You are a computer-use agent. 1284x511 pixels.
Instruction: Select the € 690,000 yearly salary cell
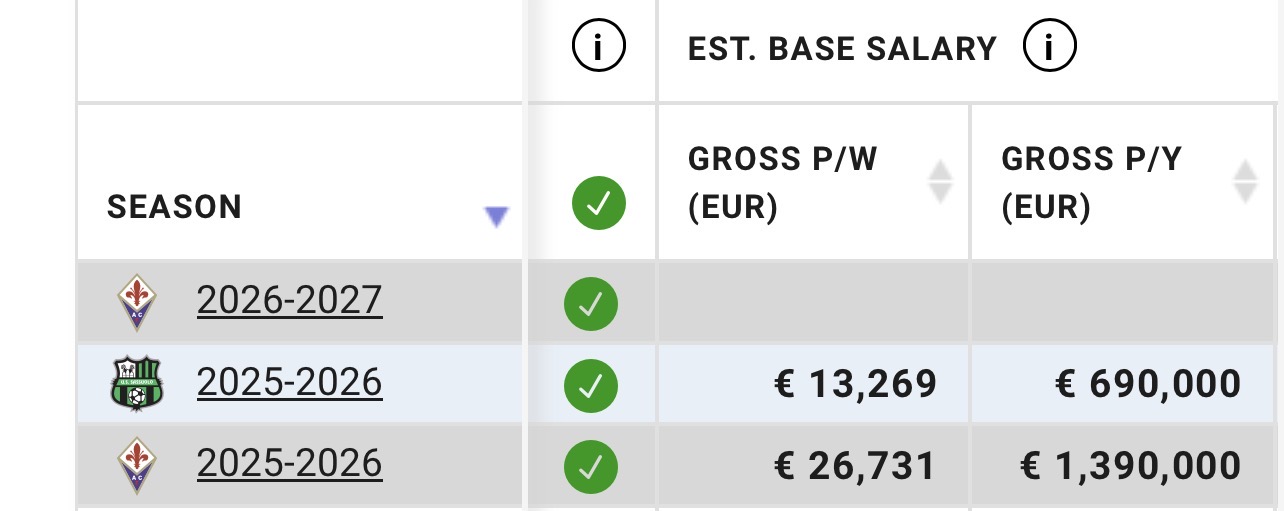tap(1148, 384)
